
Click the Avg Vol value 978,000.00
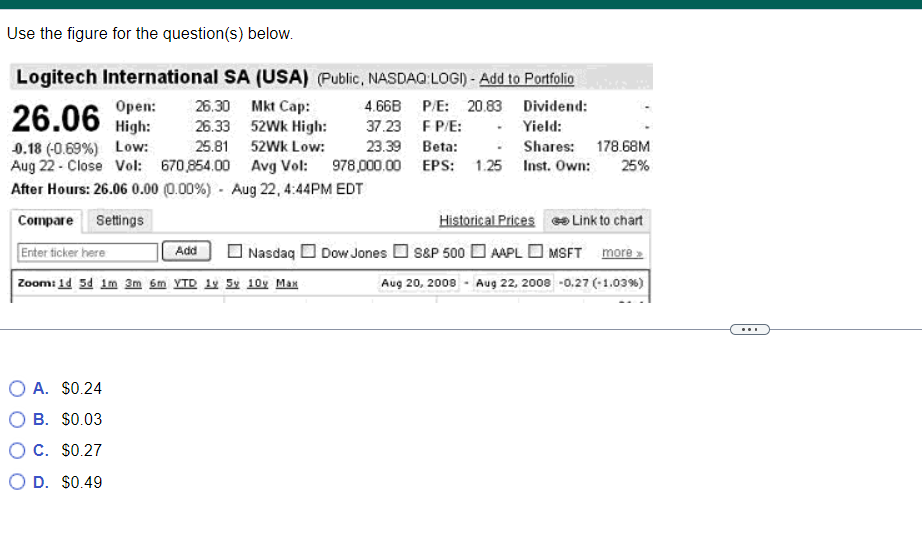point(366,166)
